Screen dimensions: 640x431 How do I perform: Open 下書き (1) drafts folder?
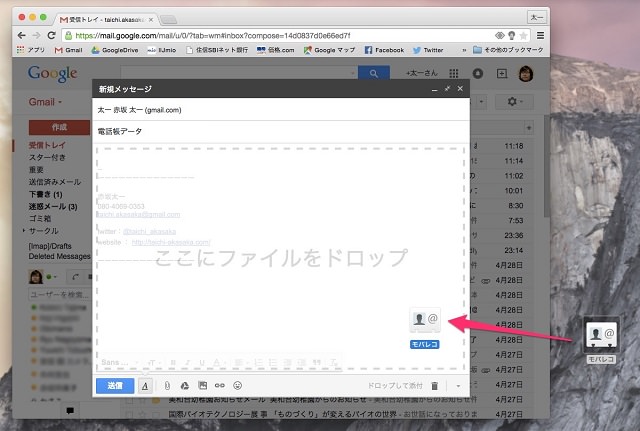tap(45, 194)
